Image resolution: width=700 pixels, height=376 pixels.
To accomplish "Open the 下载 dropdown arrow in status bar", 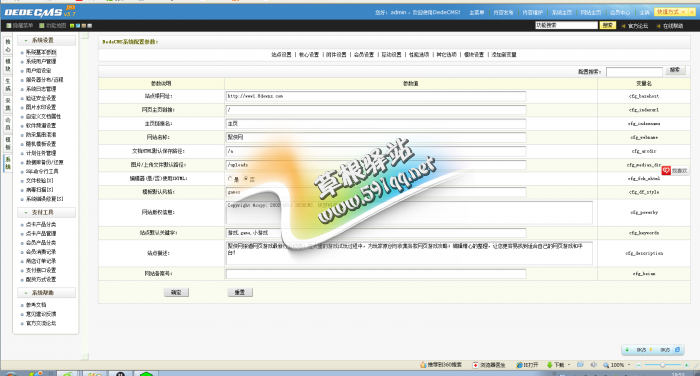I will click(x=569, y=365).
